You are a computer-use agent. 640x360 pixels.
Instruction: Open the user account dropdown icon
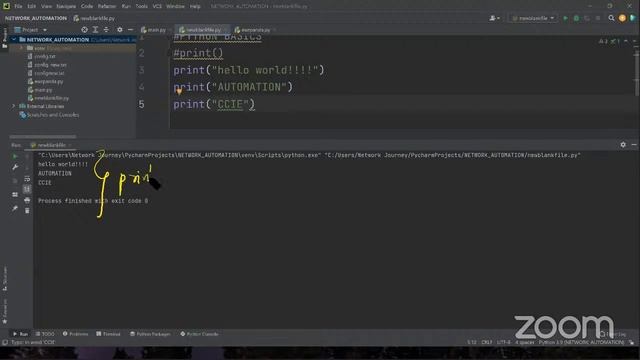point(494,18)
